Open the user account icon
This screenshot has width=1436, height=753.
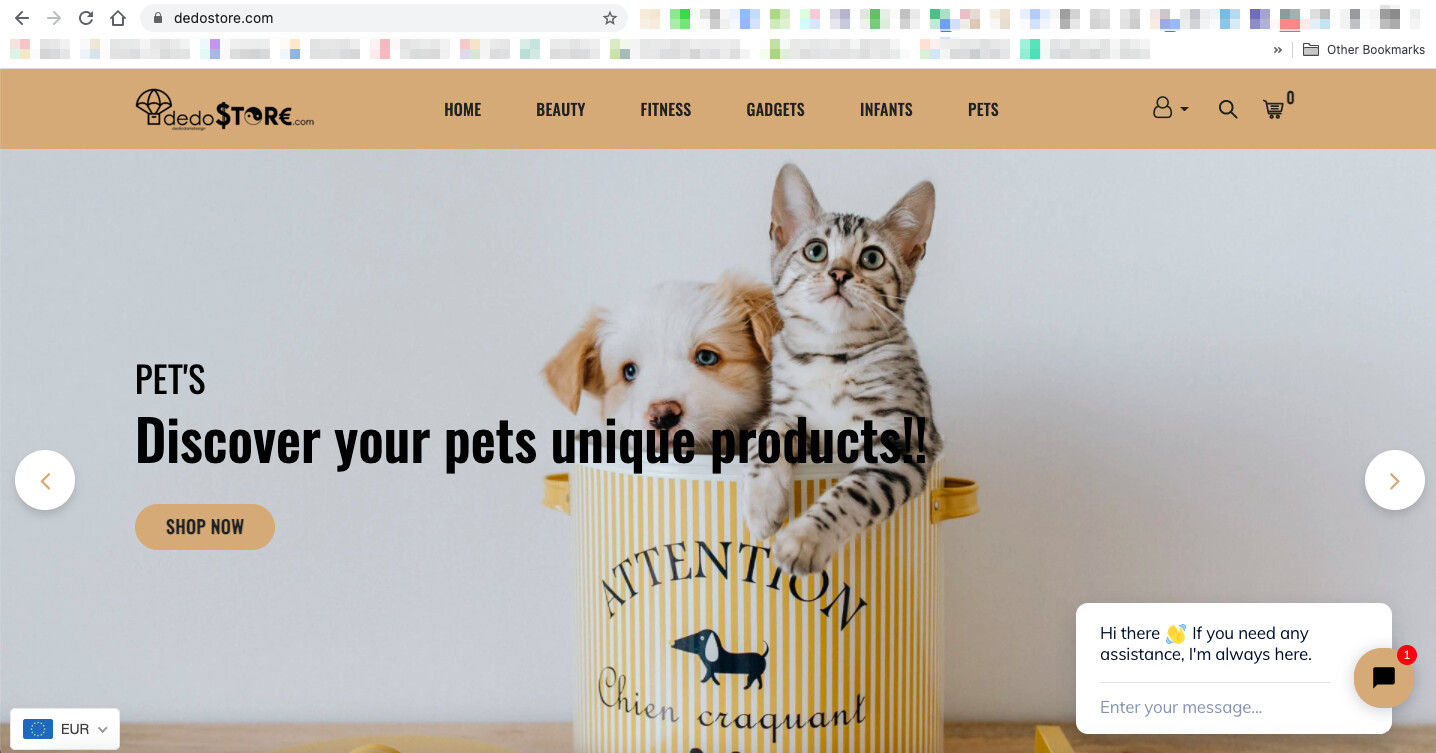click(1162, 108)
